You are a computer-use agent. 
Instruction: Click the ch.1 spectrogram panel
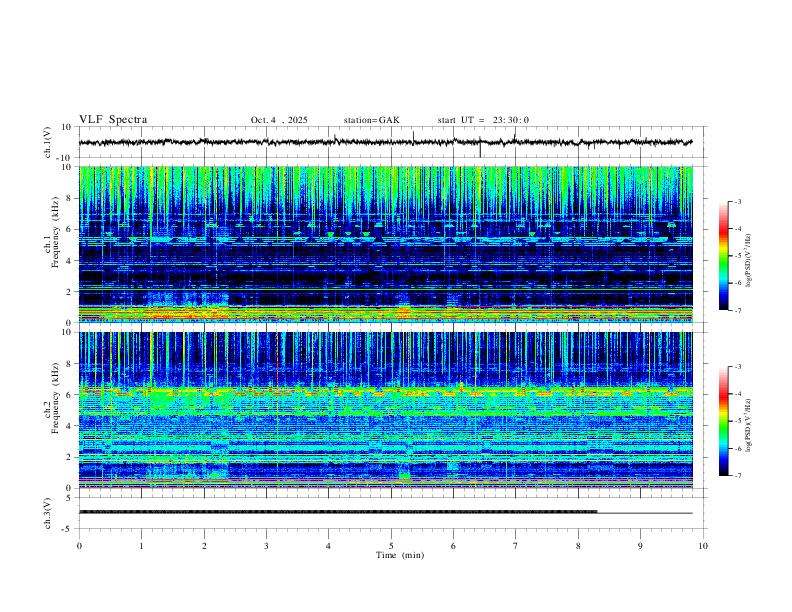[385, 244]
